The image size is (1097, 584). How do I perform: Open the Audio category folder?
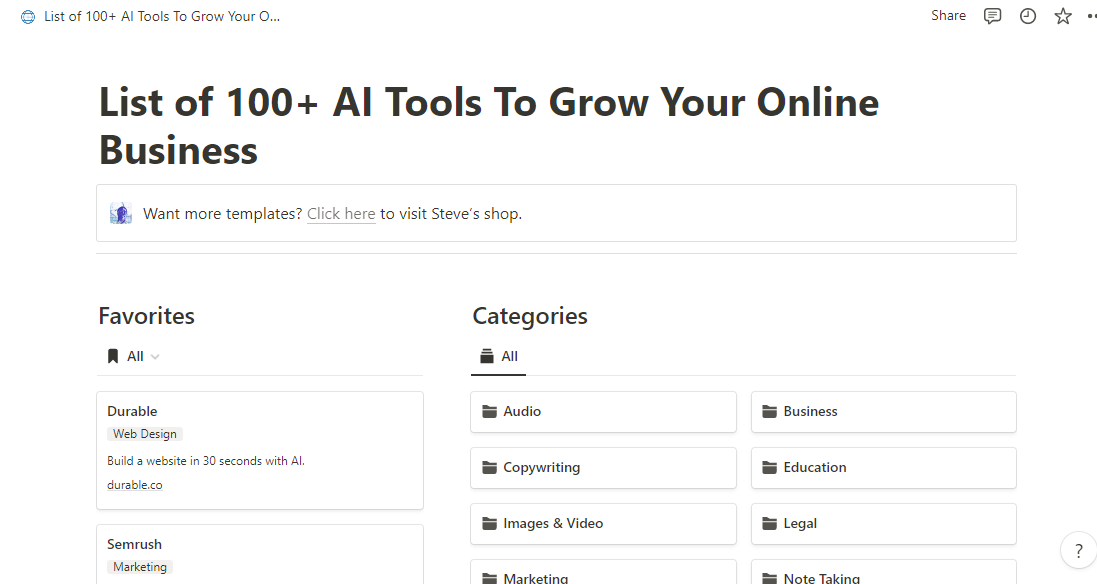[x=603, y=411]
